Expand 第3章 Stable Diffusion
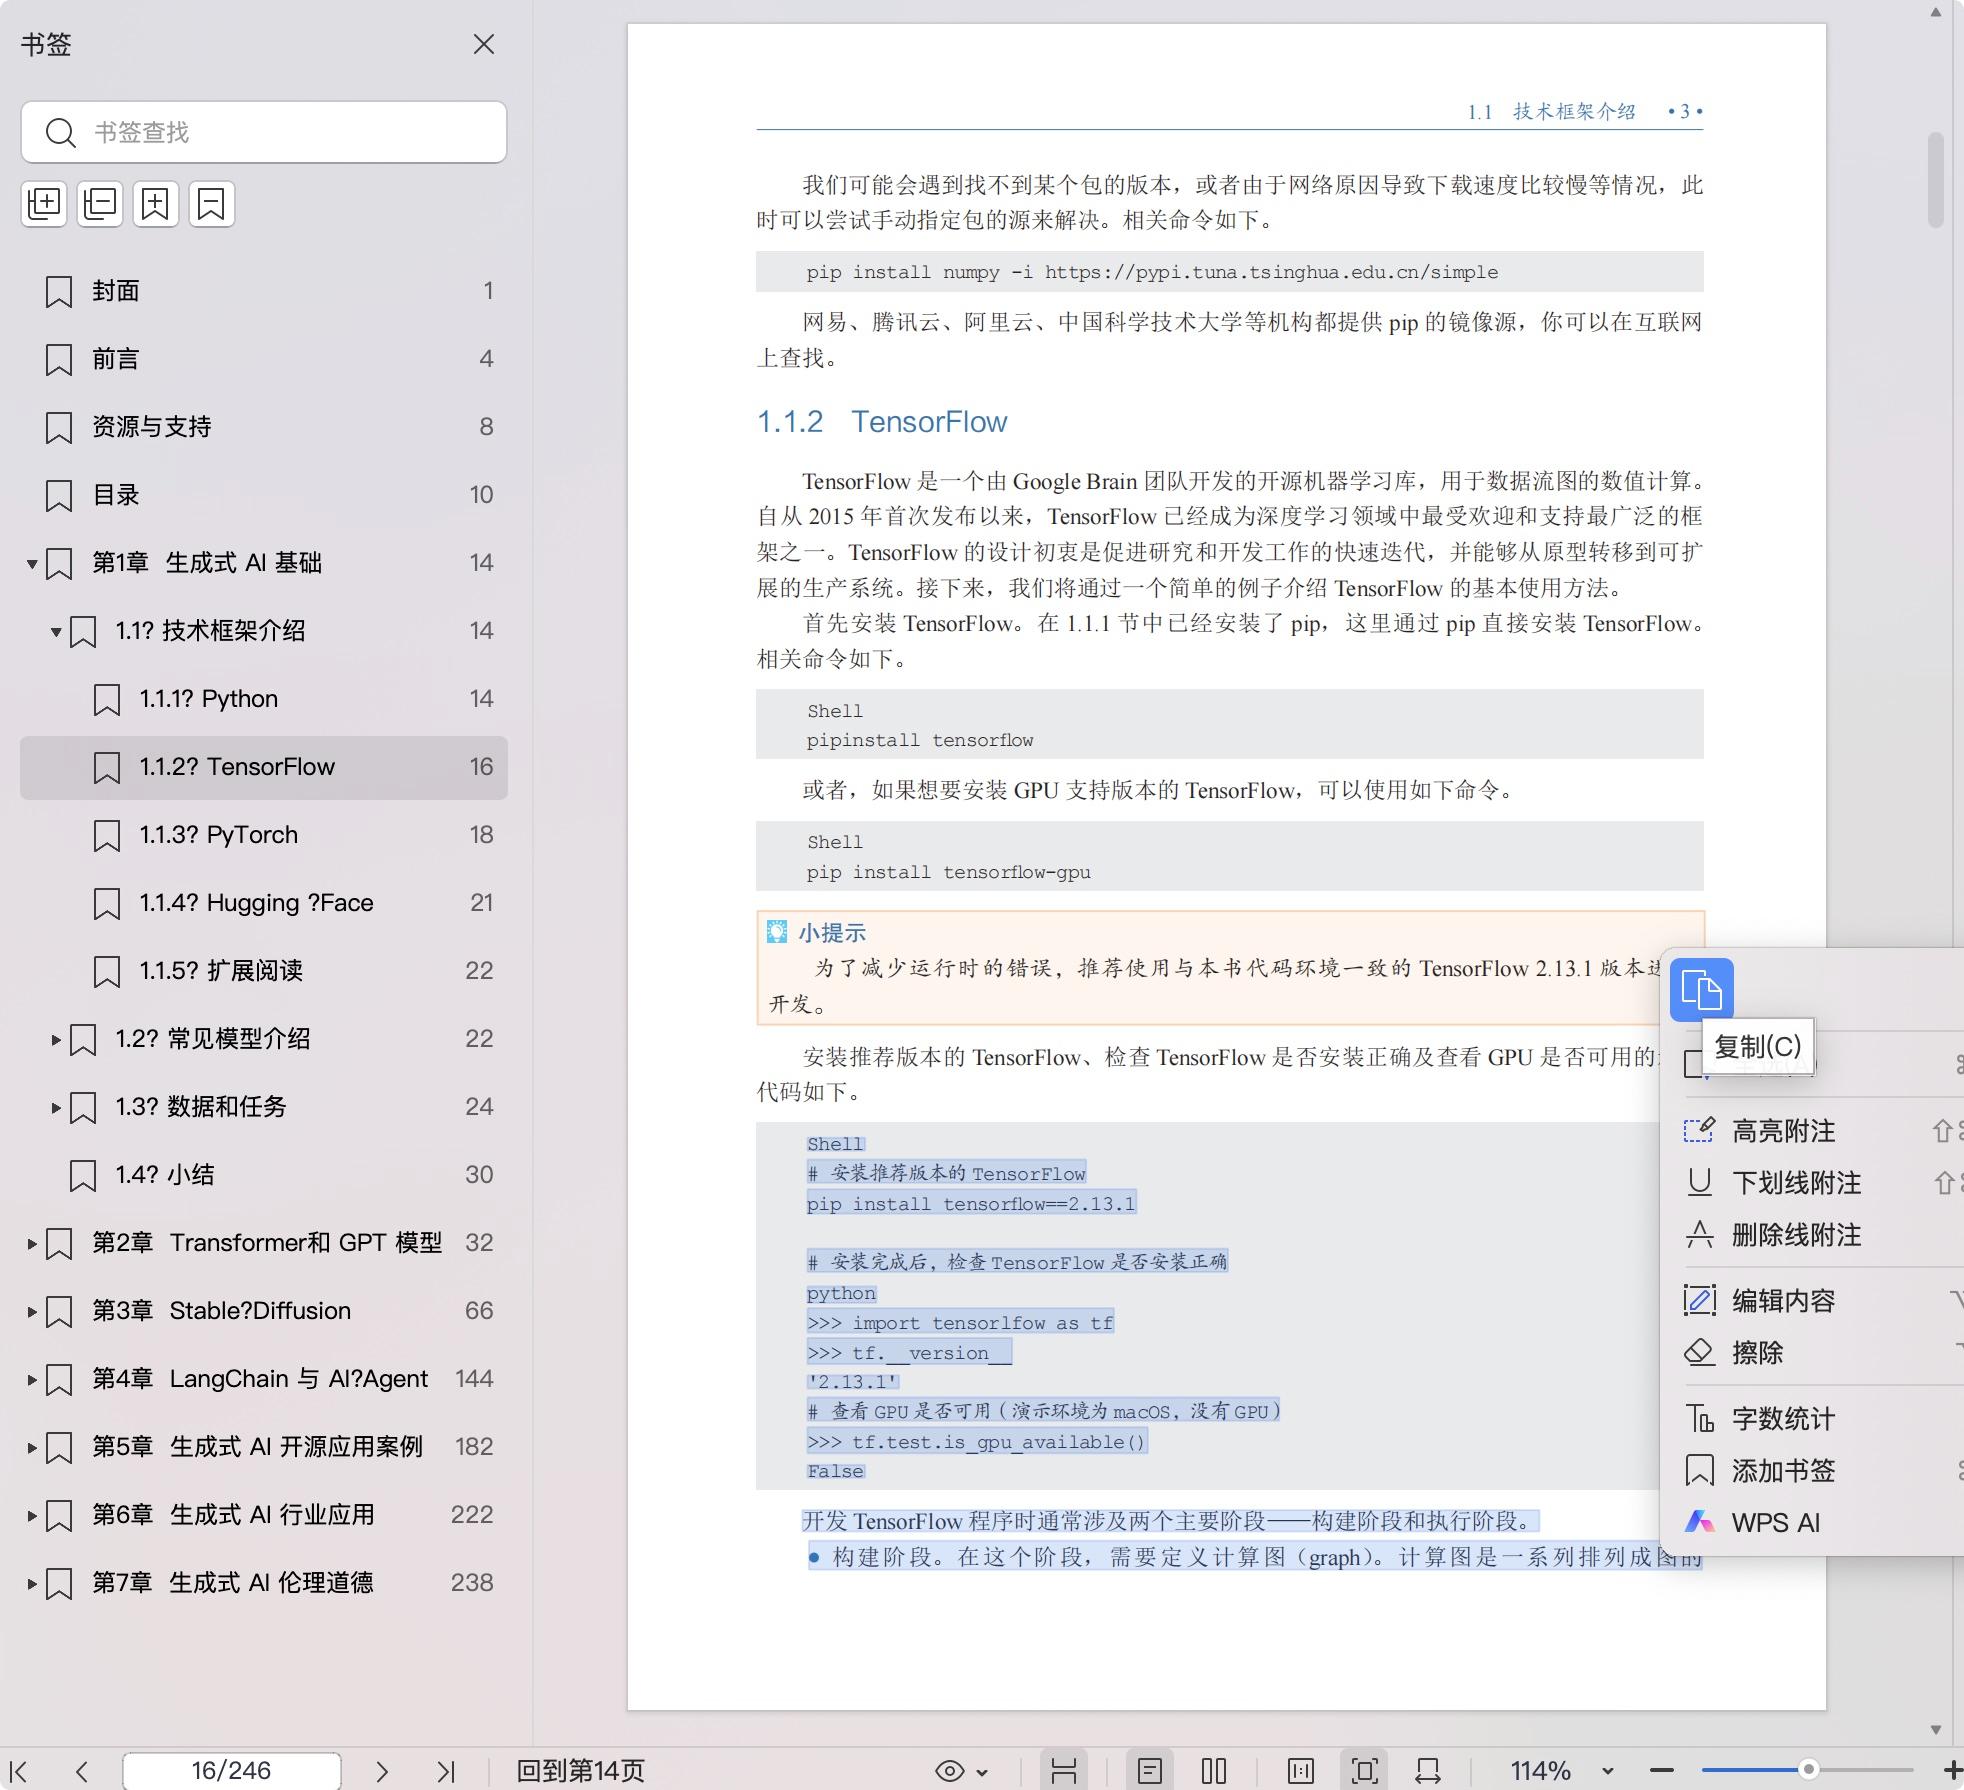The width and height of the screenshot is (1964, 1790). tap(32, 1312)
